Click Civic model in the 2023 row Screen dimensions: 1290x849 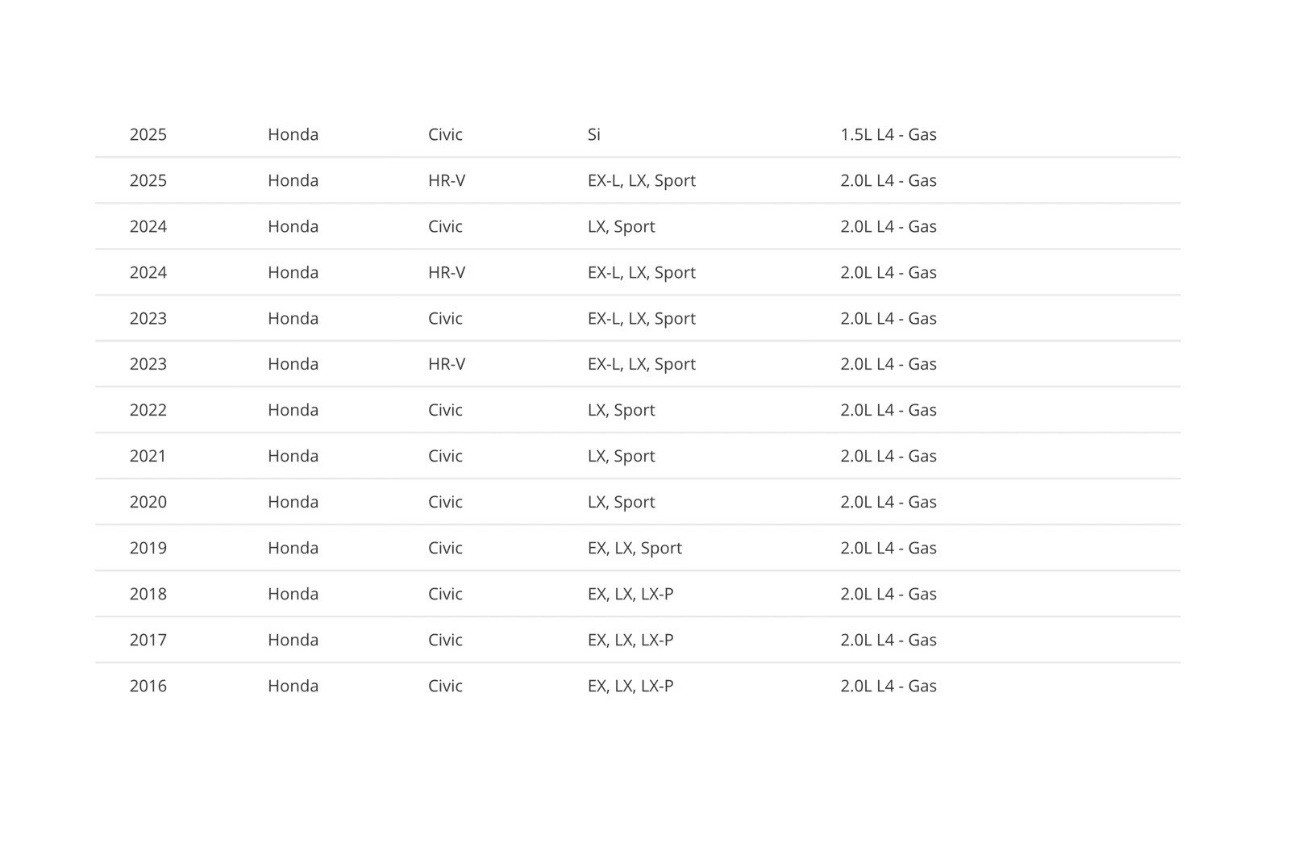pyautogui.click(x=445, y=318)
